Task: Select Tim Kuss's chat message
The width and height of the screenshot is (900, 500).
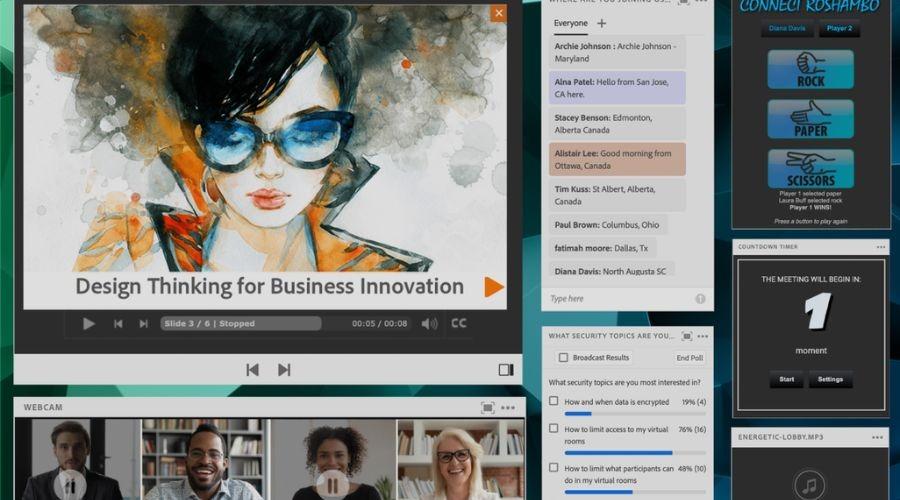Action: [617, 195]
